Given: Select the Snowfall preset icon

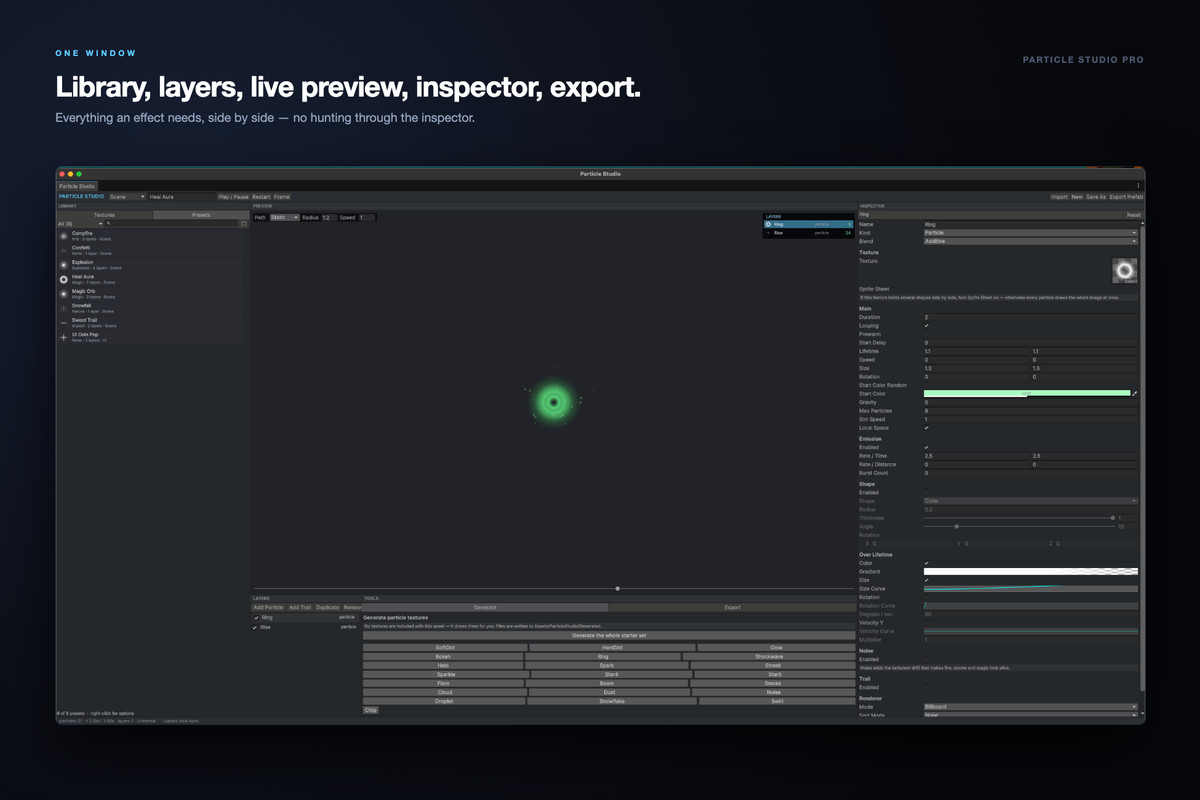Looking at the screenshot, I should (64, 308).
